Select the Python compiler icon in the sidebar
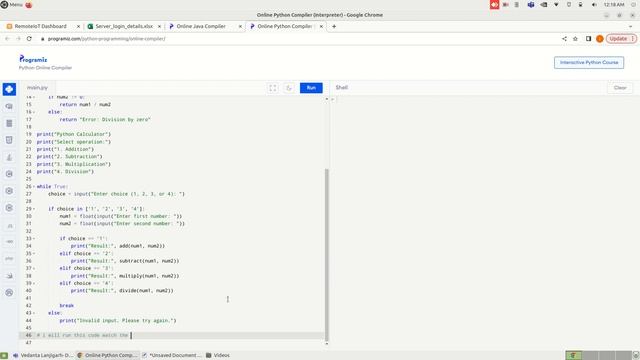The image size is (640, 360). pyautogui.click(x=9, y=89)
